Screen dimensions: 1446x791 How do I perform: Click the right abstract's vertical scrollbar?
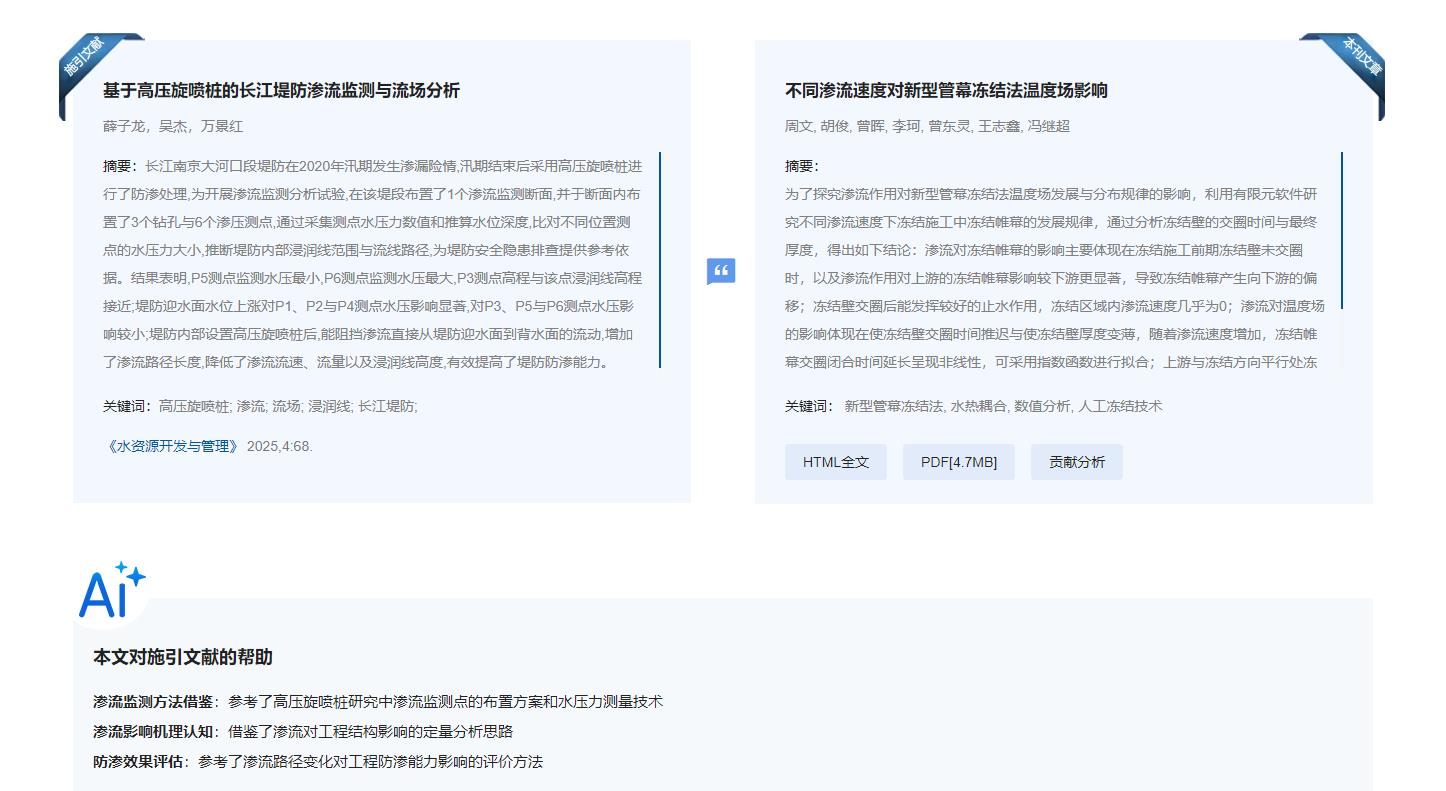click(x=1341, y=230)
